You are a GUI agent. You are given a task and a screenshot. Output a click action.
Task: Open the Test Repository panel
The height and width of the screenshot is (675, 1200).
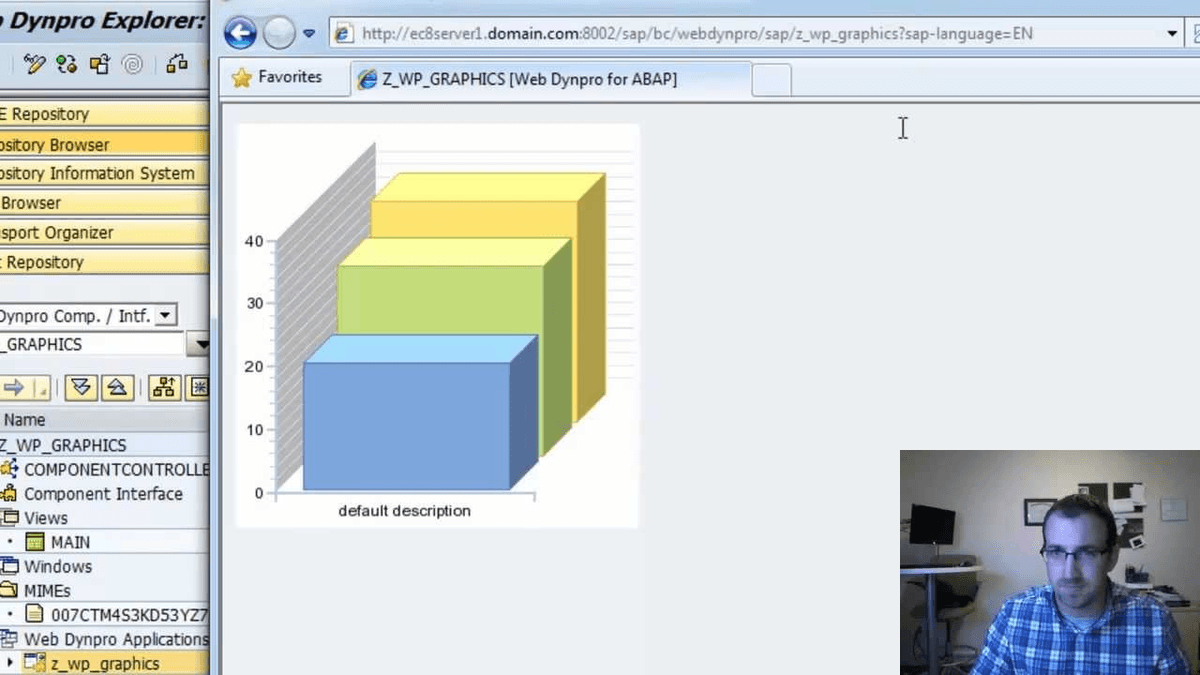pos(104,262)
